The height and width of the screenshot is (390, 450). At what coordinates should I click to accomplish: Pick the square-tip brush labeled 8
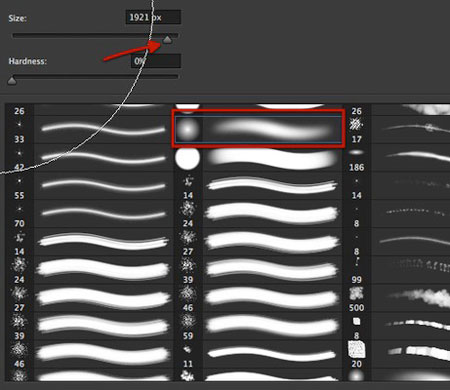[397, 326]
